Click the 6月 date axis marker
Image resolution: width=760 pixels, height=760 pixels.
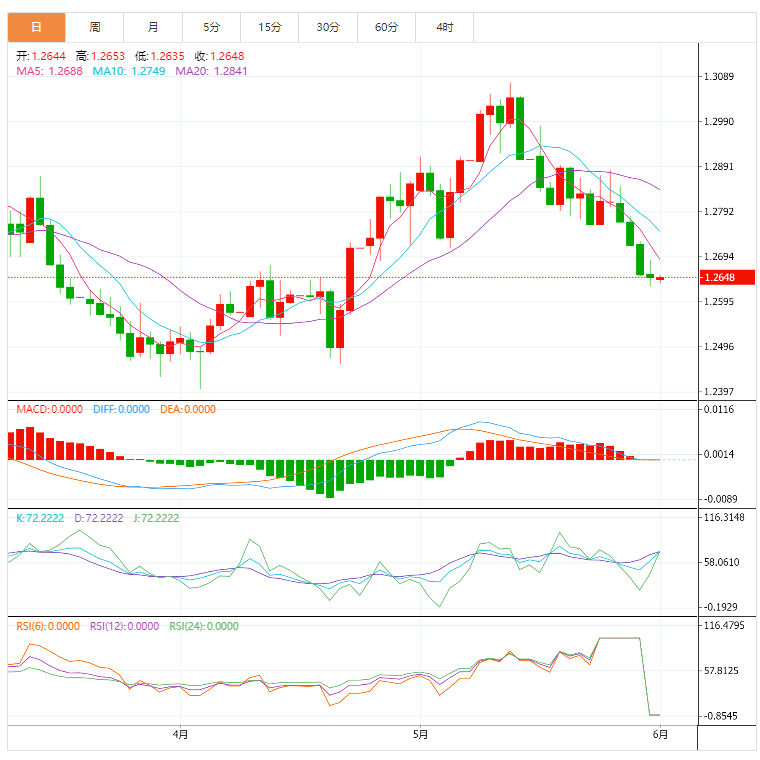pyautogui.click(x=660, y=735)
